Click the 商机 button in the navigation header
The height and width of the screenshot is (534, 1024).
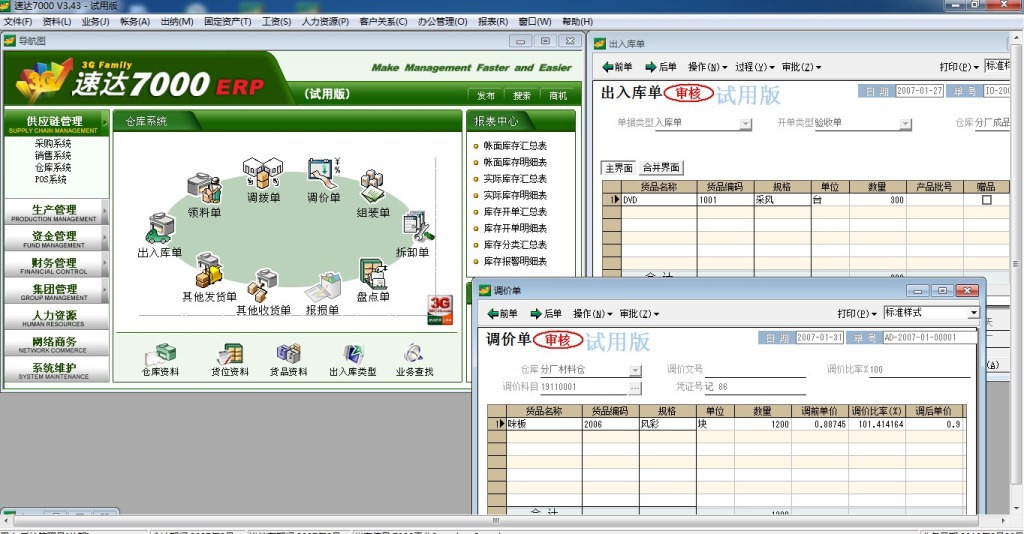click(x=558, y=95)
